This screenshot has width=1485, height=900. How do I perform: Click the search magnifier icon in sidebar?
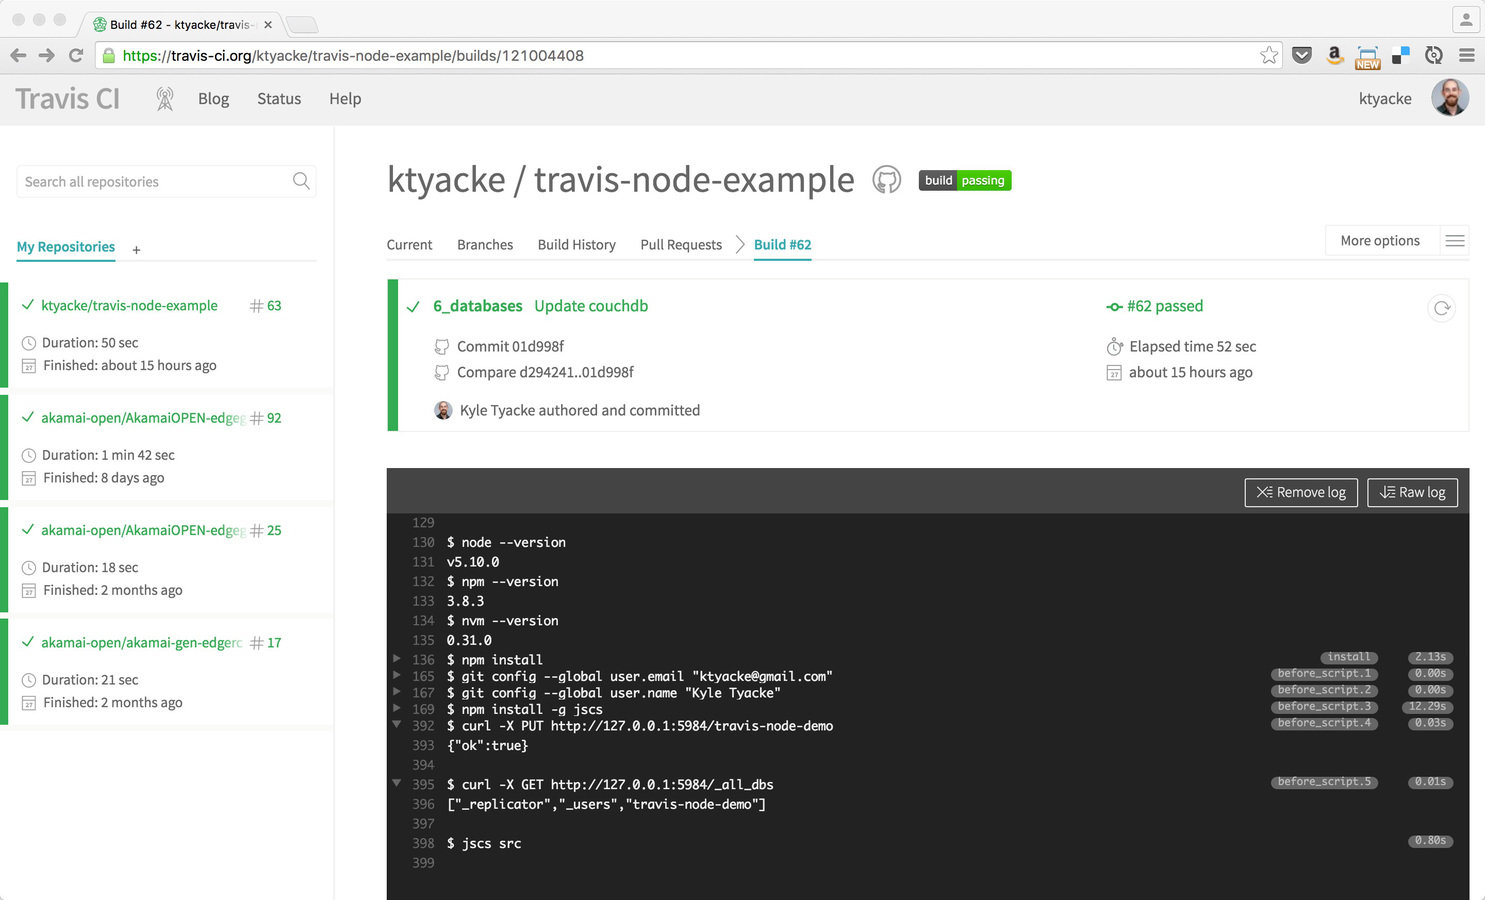coord(301,181)
